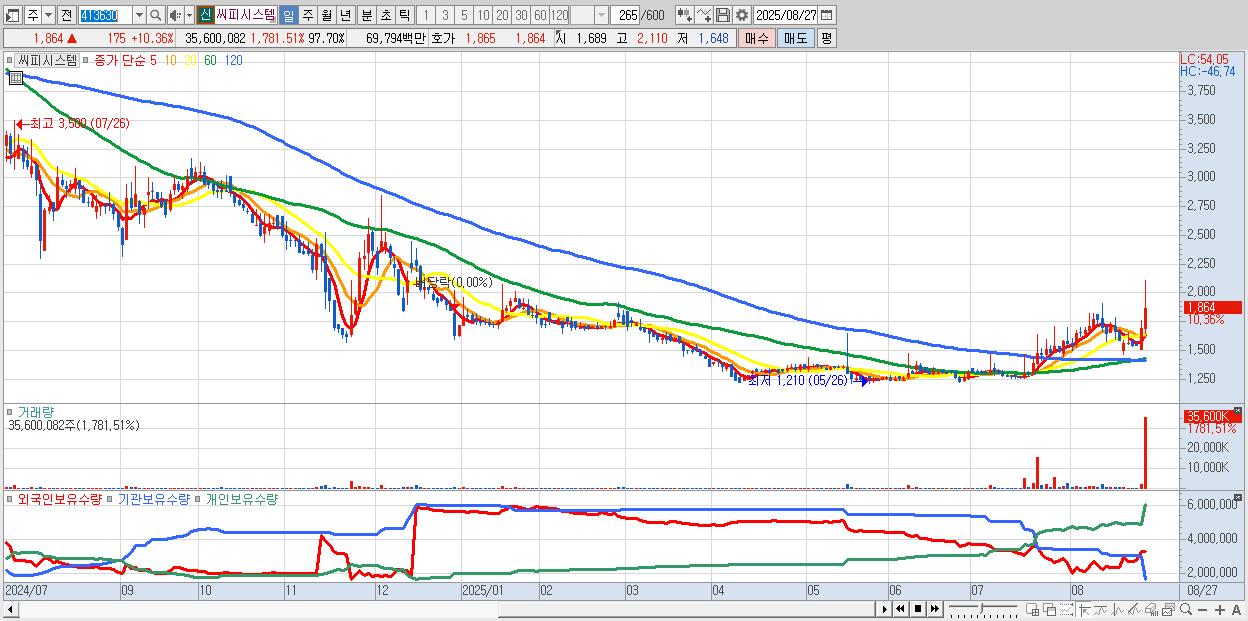
Task: Click the zigzag price line icon
Action: (1118, 610)
